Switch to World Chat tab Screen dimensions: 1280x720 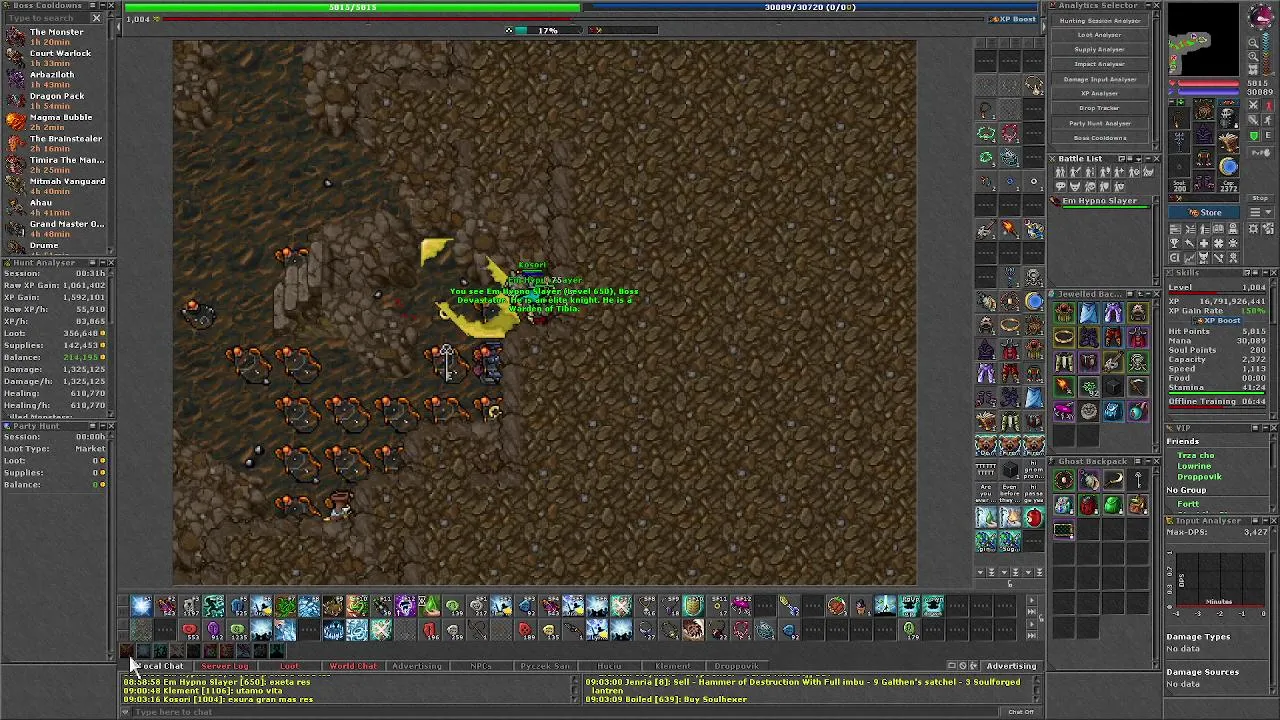pos(353,666)
